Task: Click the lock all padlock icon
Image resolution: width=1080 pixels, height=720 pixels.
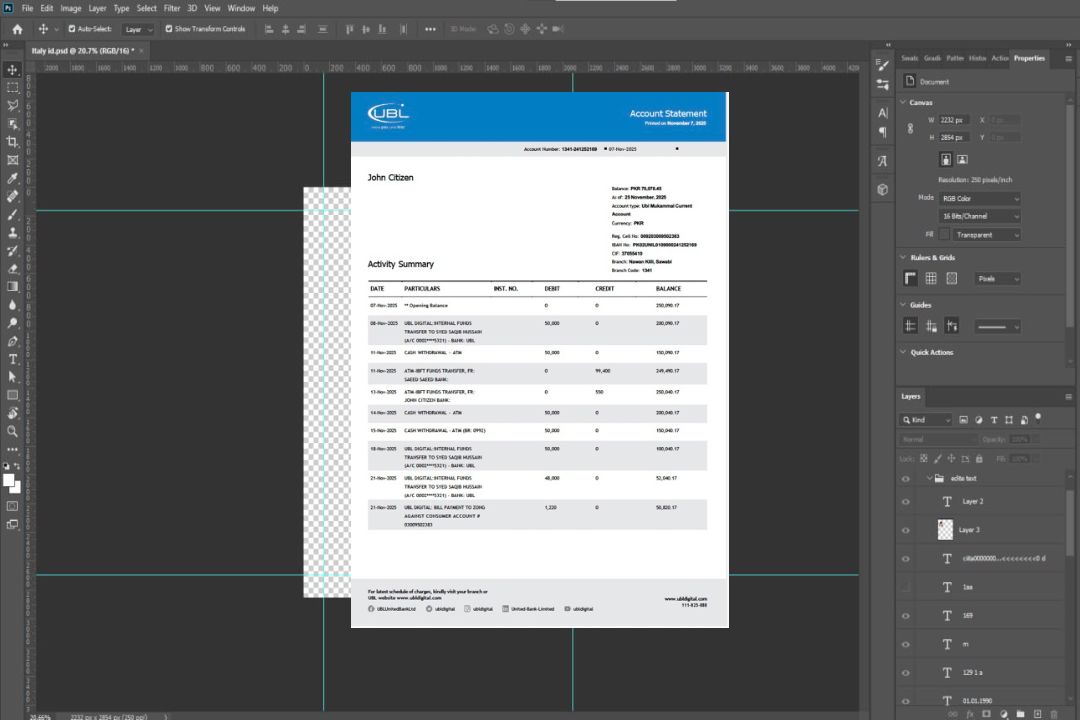Action: coord(979,458)
